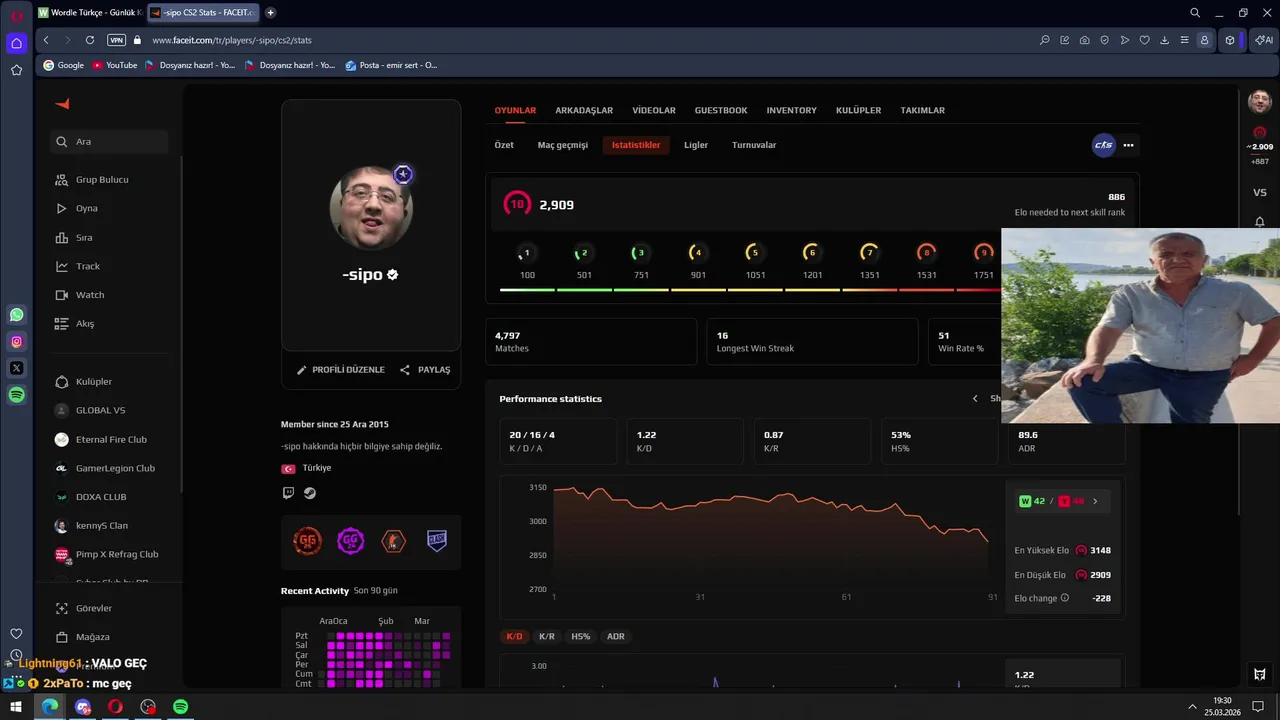Open Watch in the sidebar

pos(90,295)
